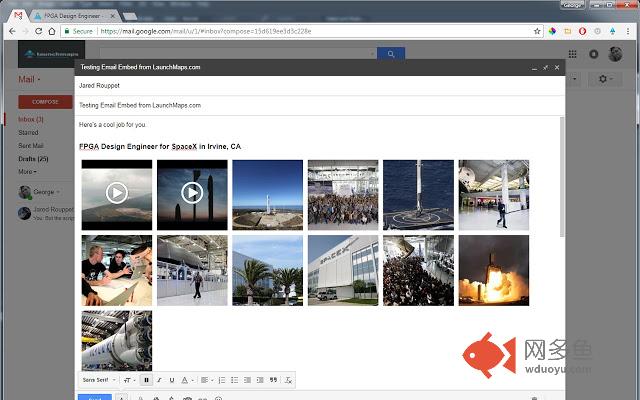This screenshot has width=640, height=400.
Task: Open the SpaceX building exterior photo
Action: point(343,270)
